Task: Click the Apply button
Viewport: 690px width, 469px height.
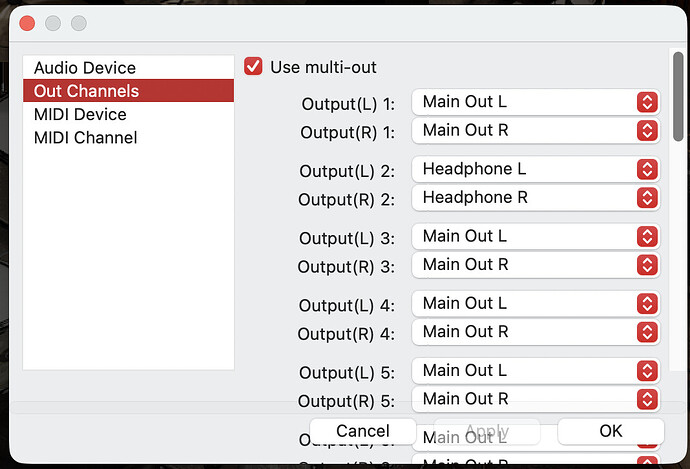Action: (487, 431)
